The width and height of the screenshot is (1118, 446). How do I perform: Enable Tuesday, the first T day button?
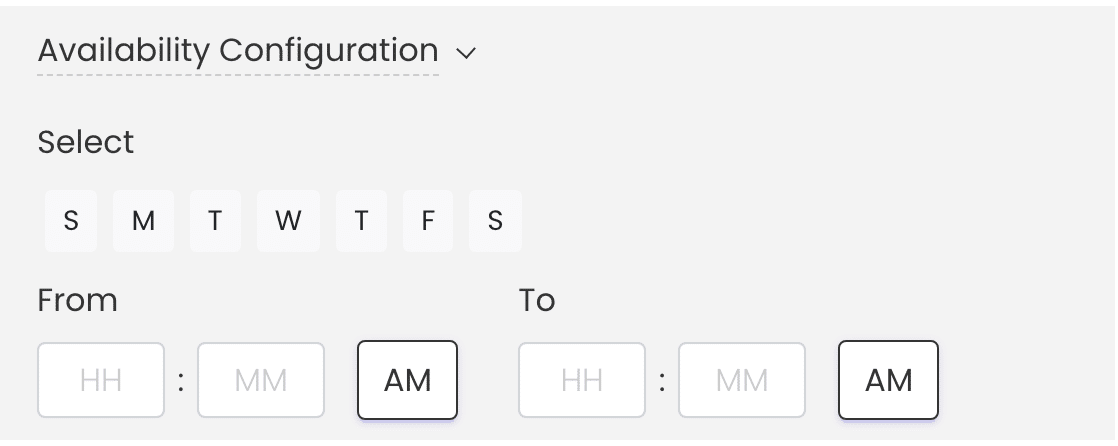pyautogui.click(x=215, y=221)
